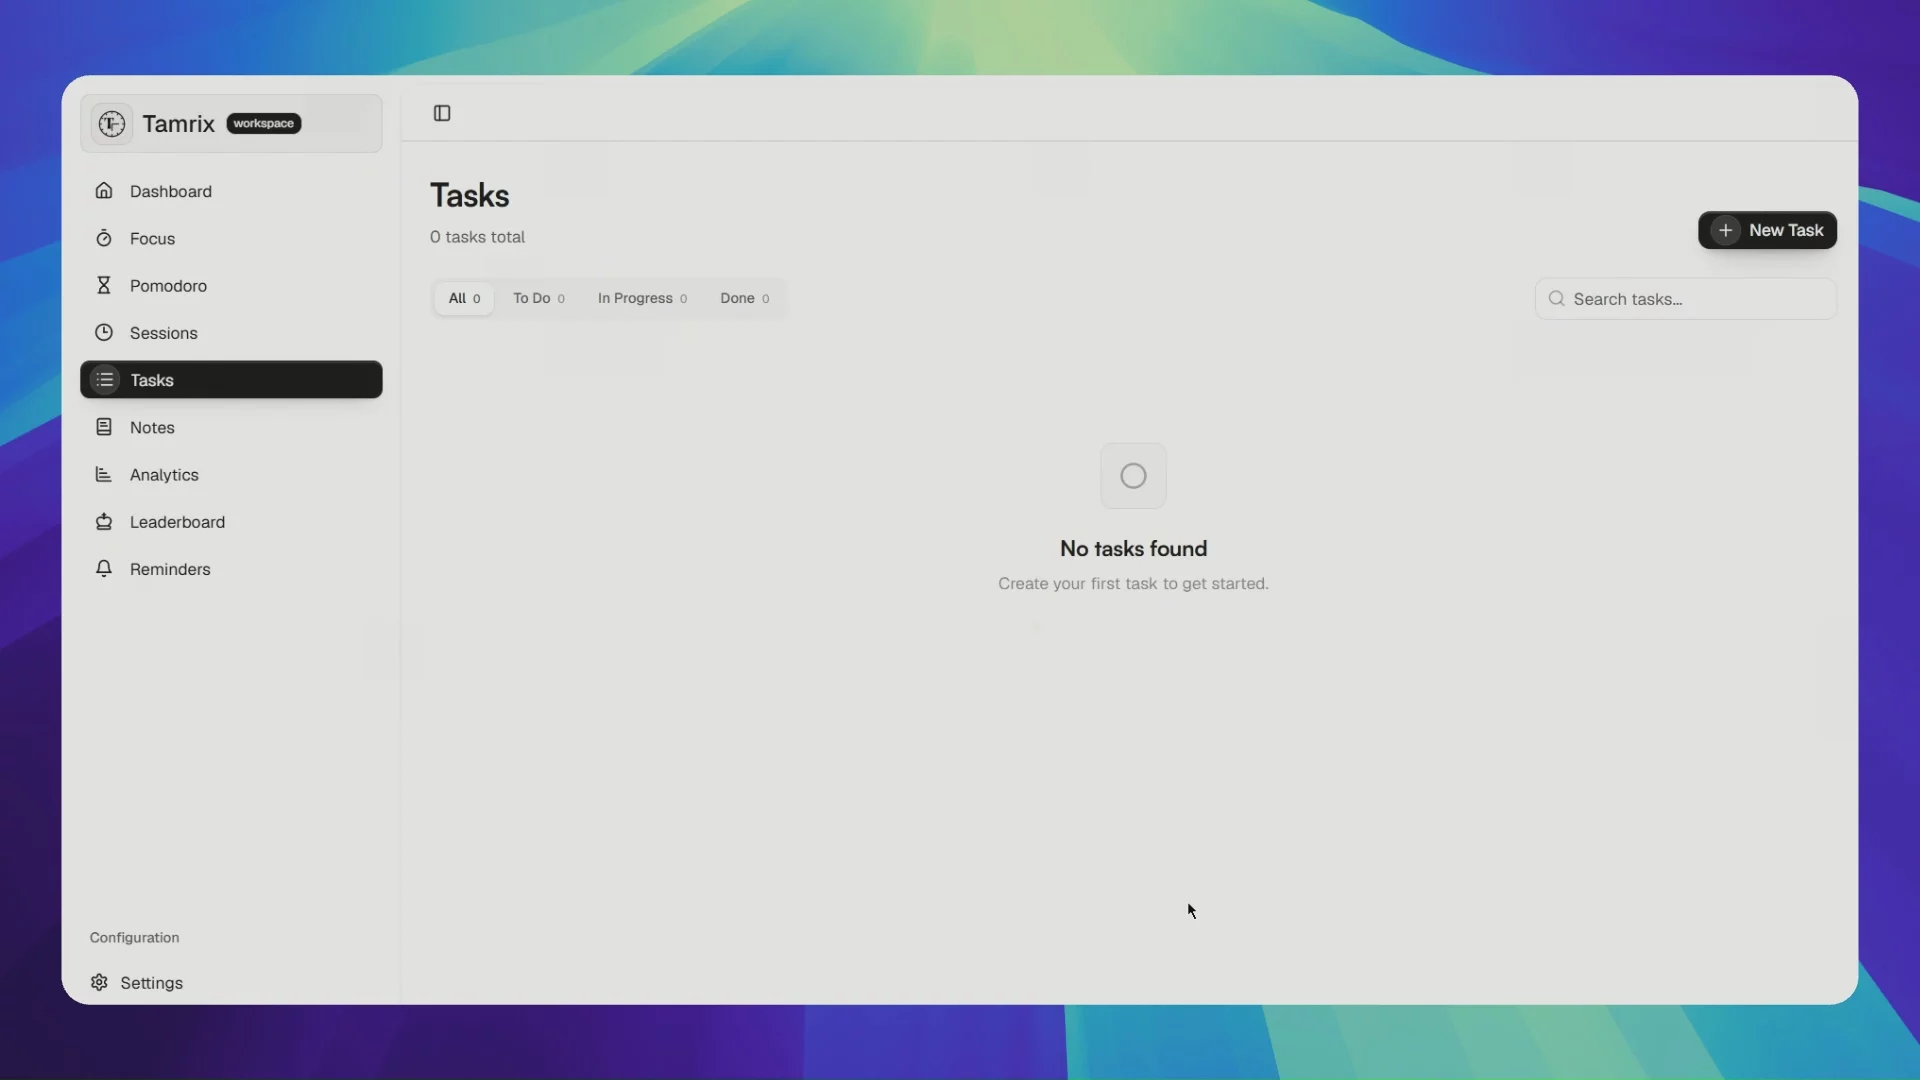Switch to the To Do tab
Viewport: 1920px width, 1080px height.
click(539, 298)
